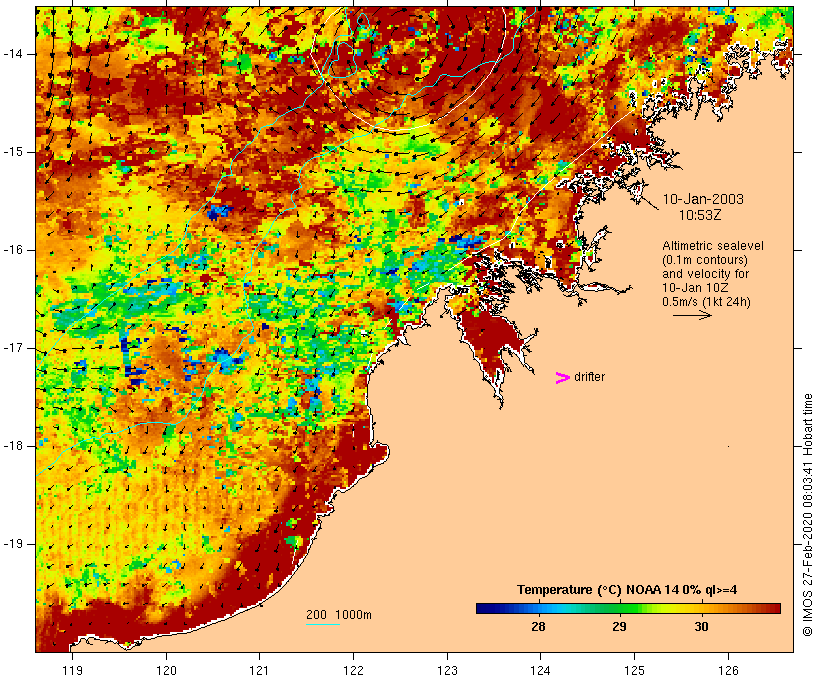820x680 pixels.
Task: Click longitude label 123
Action: (447, 670)
